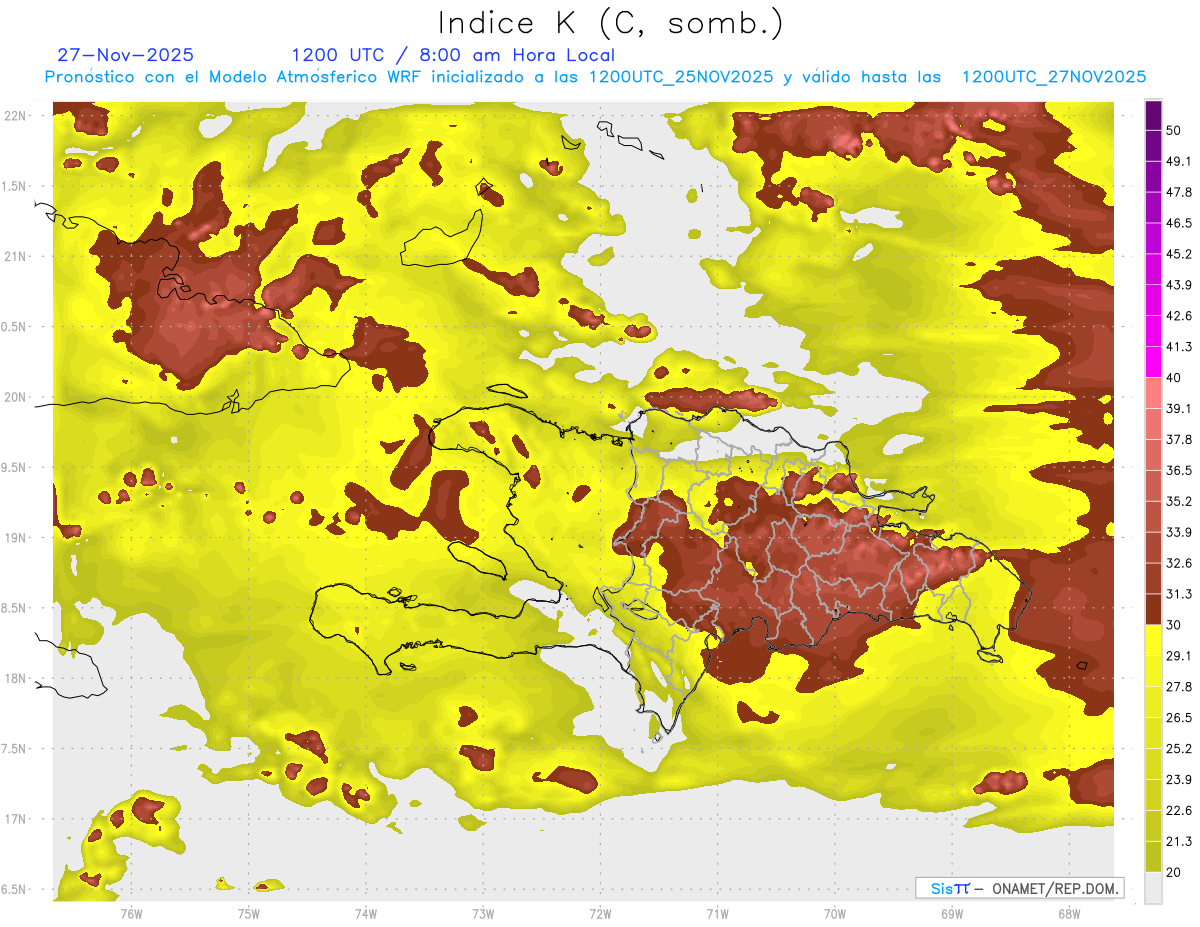Screen dimensions: 1200x927
Task: Click the '30' color scale value
Action: [1175, 625]
